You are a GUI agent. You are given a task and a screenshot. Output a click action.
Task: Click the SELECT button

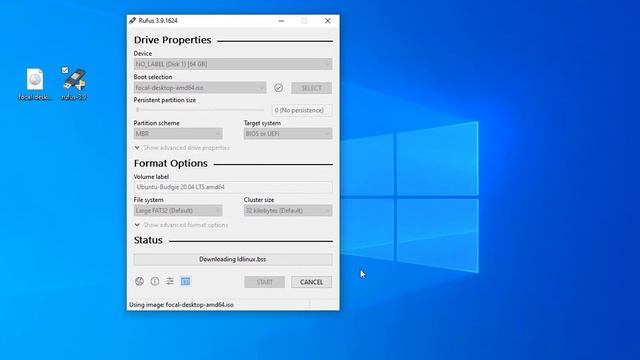311,88
